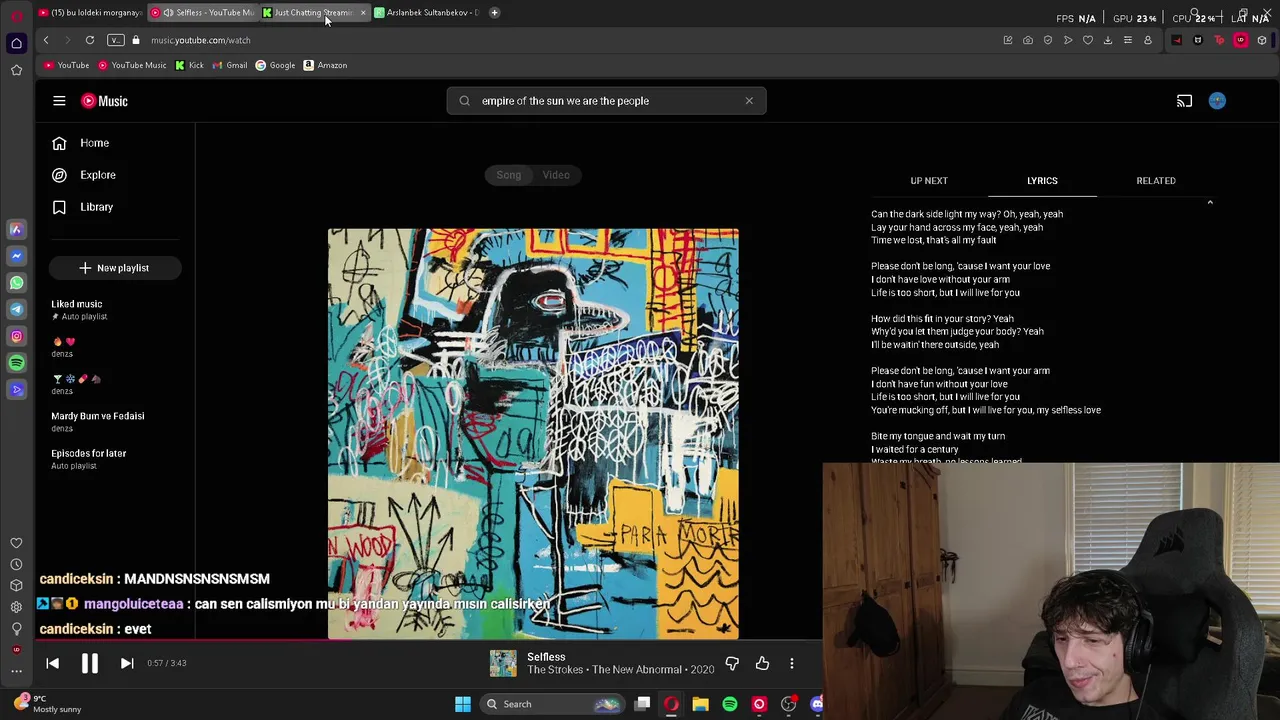Like the song Selfless
This screenshot has height=720, width=1280.
[762, 663]
